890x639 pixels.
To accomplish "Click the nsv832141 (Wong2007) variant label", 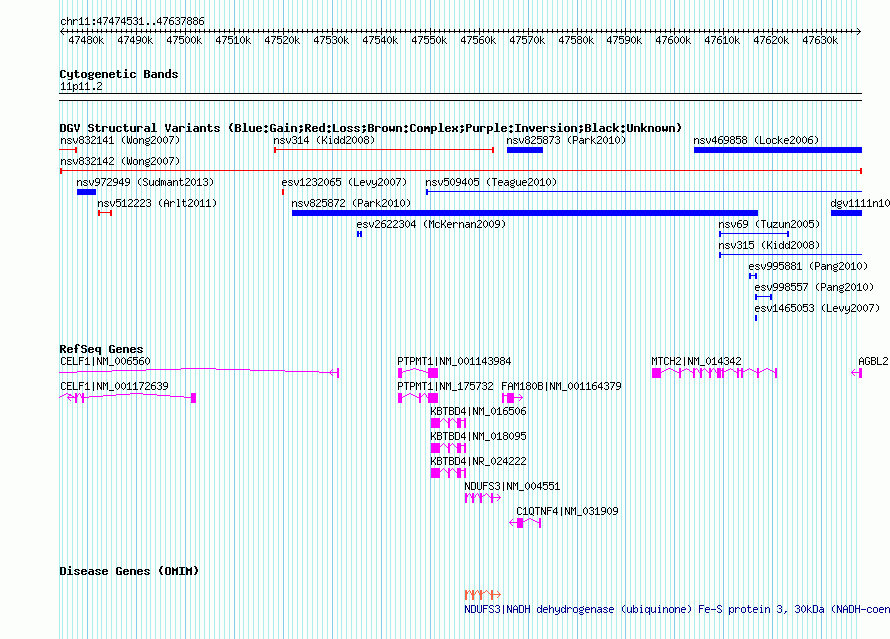I will tap(120, 140).
